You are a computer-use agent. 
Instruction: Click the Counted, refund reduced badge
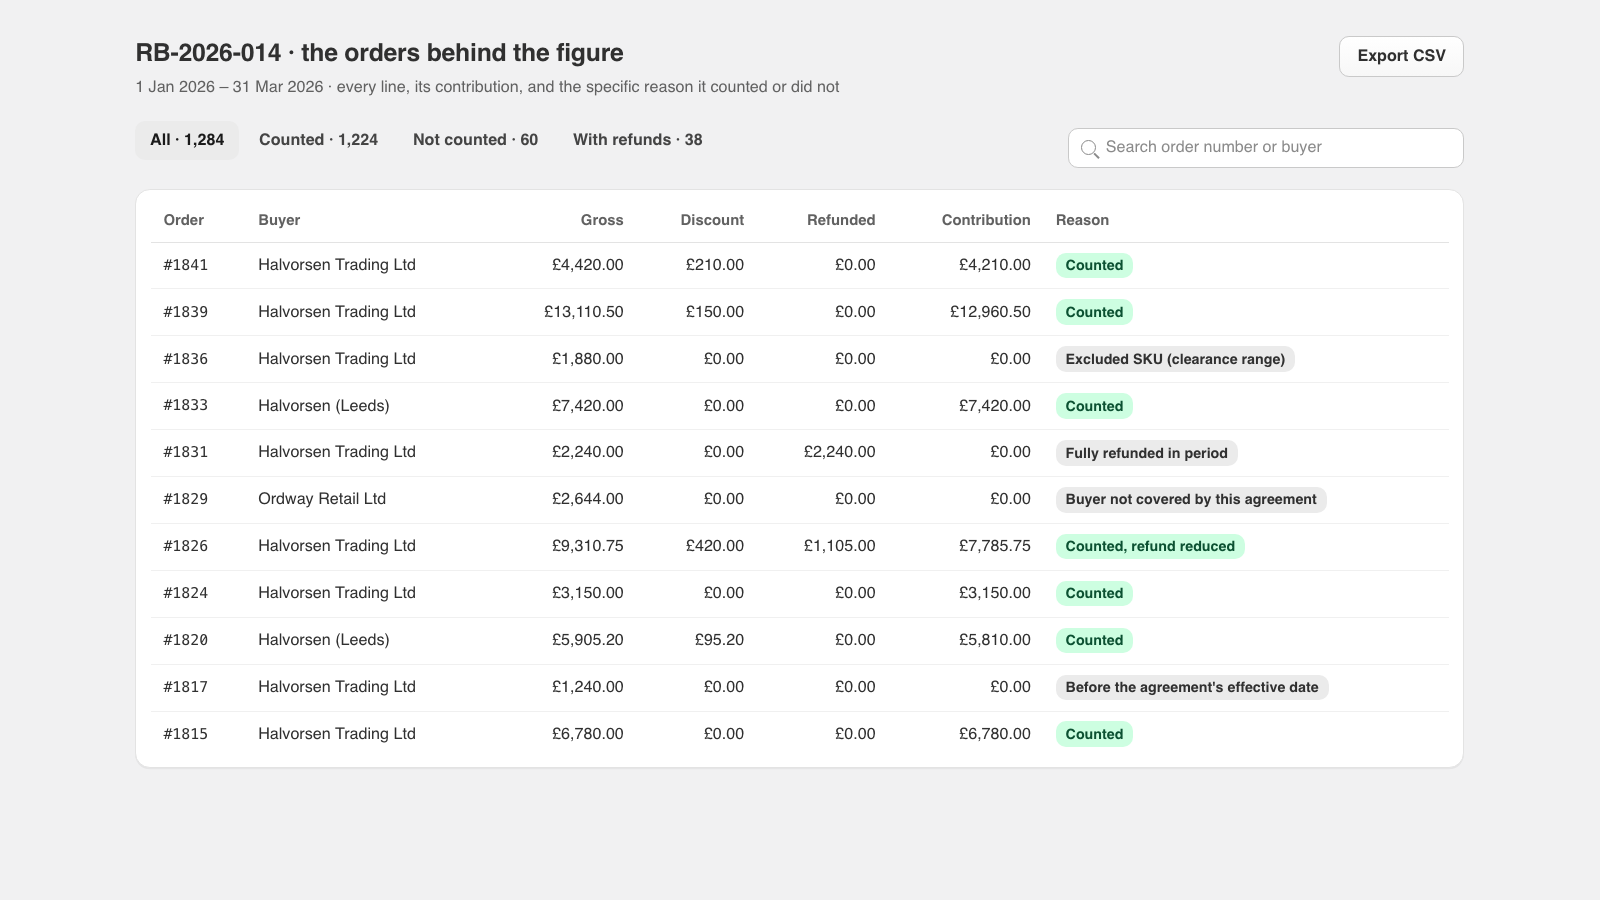point(1150,546)
